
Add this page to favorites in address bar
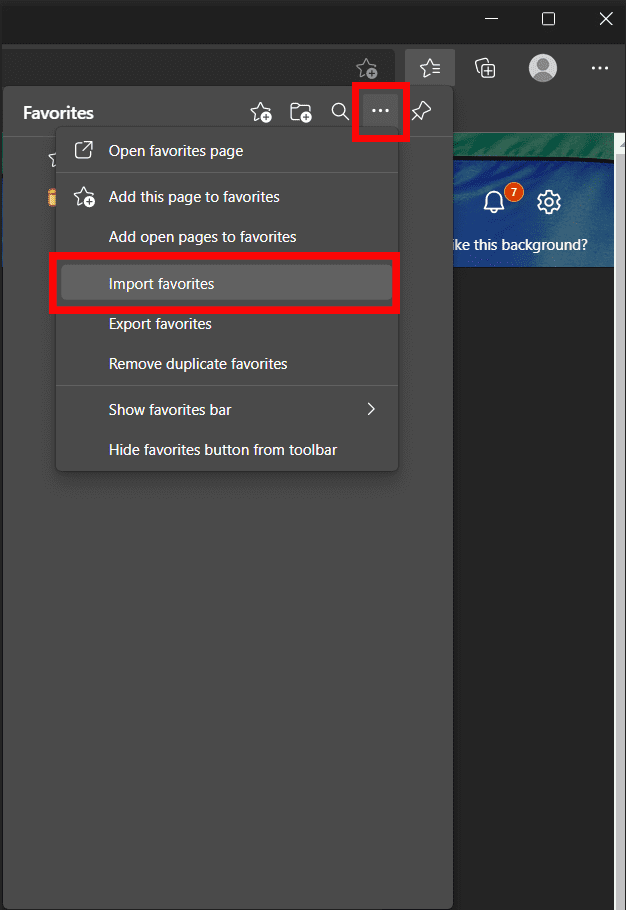pos(367,69)
